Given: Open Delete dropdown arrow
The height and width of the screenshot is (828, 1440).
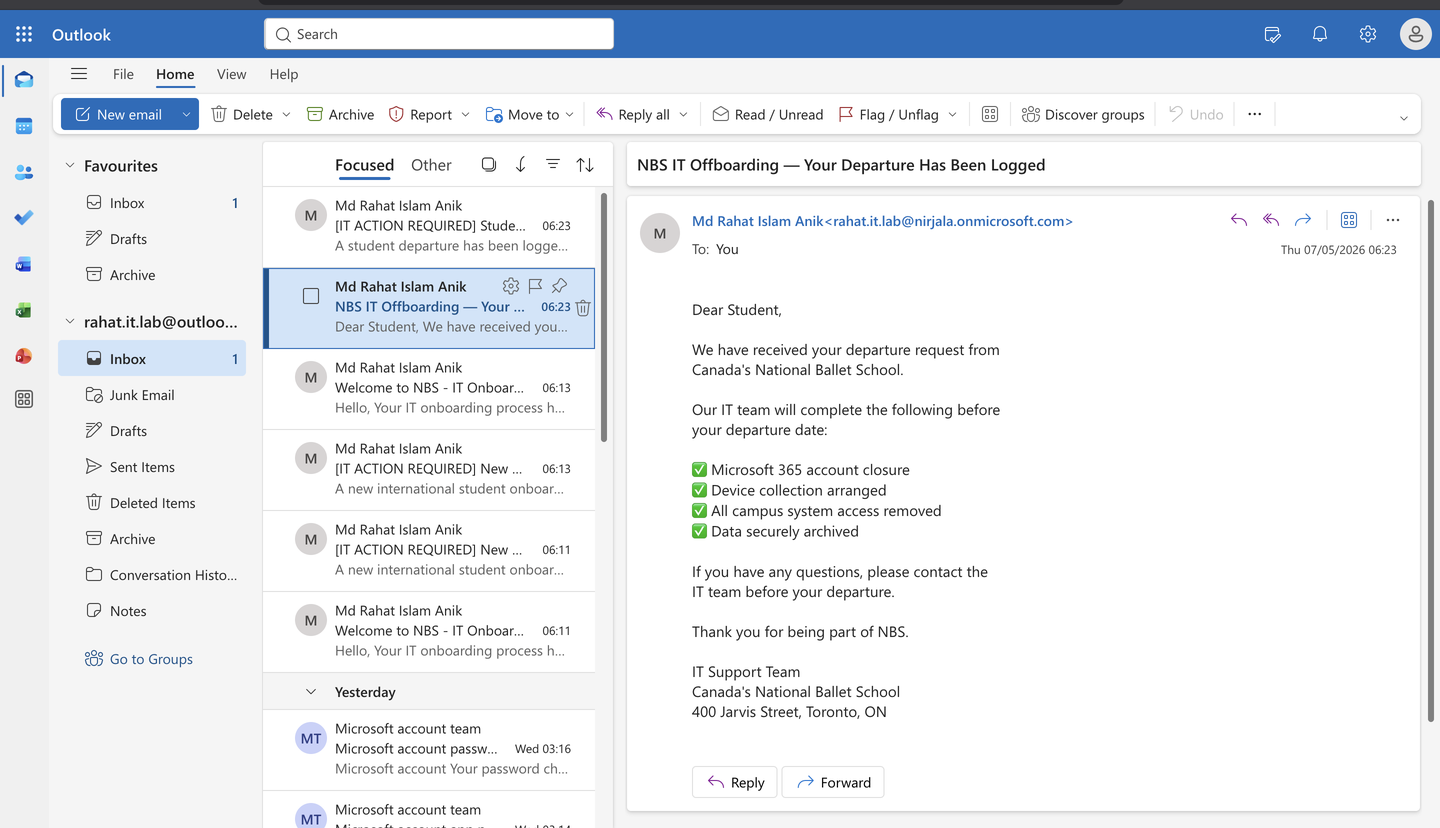Looking at the screenshot, I should [x=286, y=114].
